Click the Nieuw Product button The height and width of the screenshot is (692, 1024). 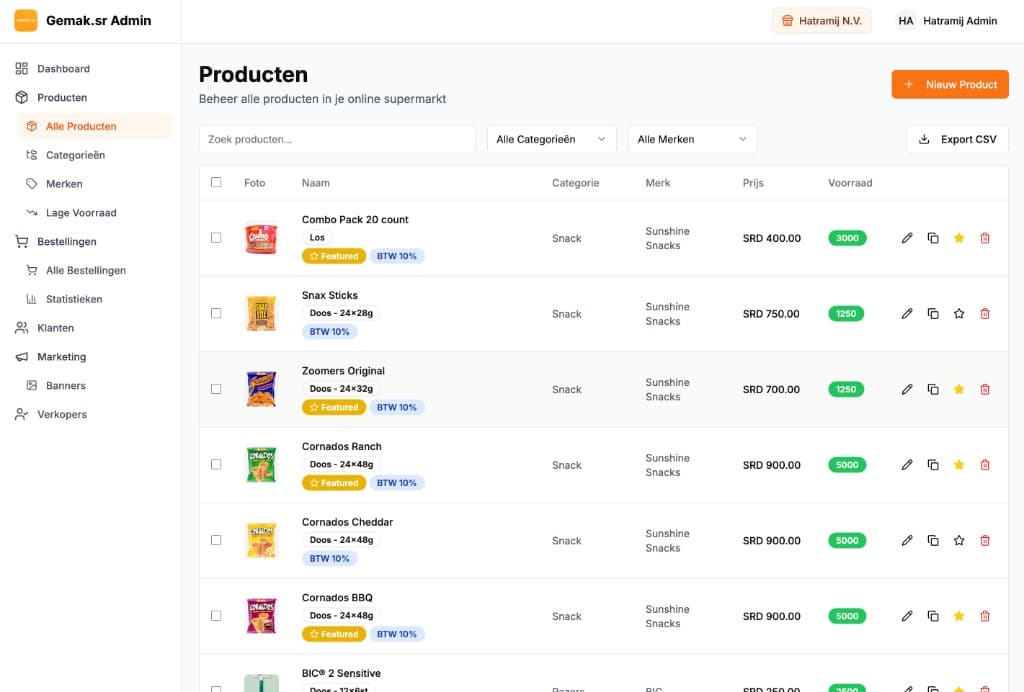950,84
